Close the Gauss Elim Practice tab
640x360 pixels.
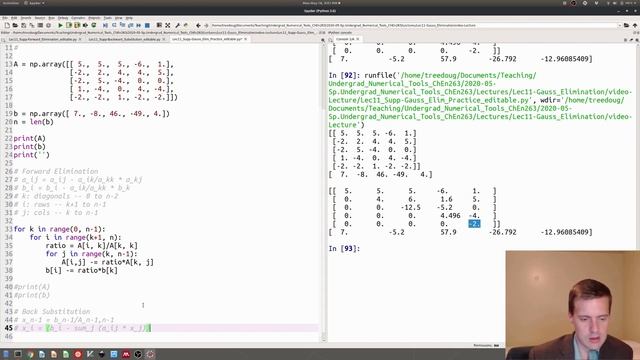coord(246,39)
